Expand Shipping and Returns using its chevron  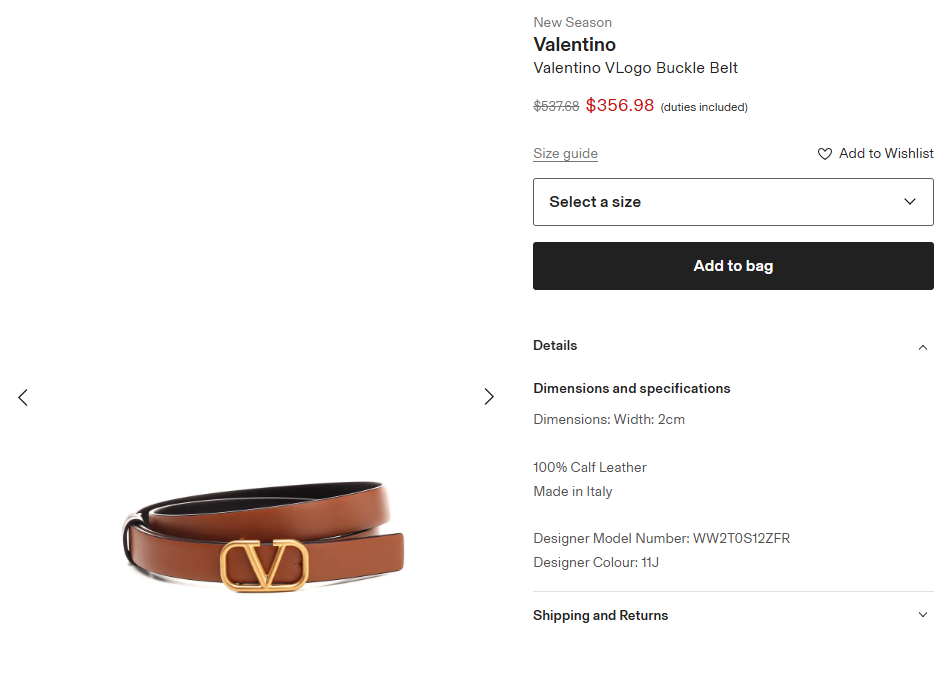pyautogui.click(x=923, y=615)
